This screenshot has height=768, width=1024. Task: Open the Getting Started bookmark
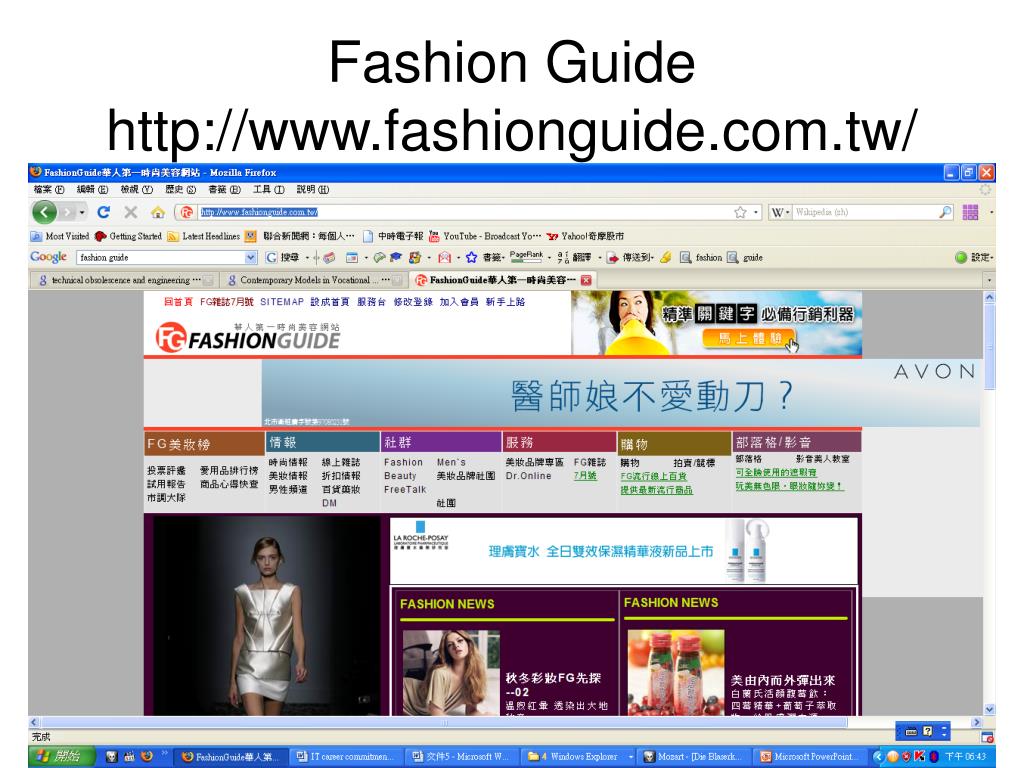pos(128,236)
